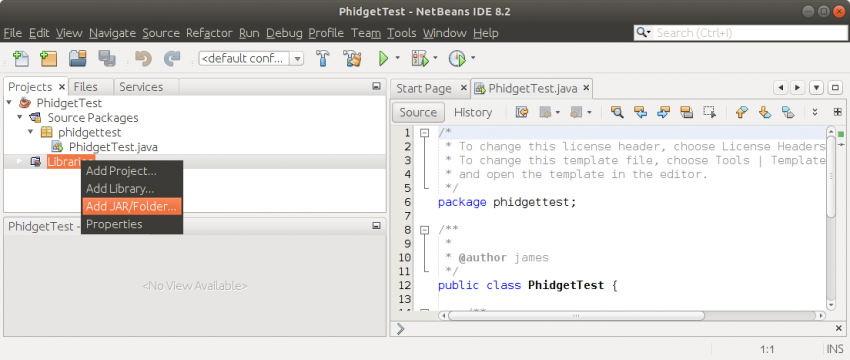Click the New Project toolbar icon

49,58
